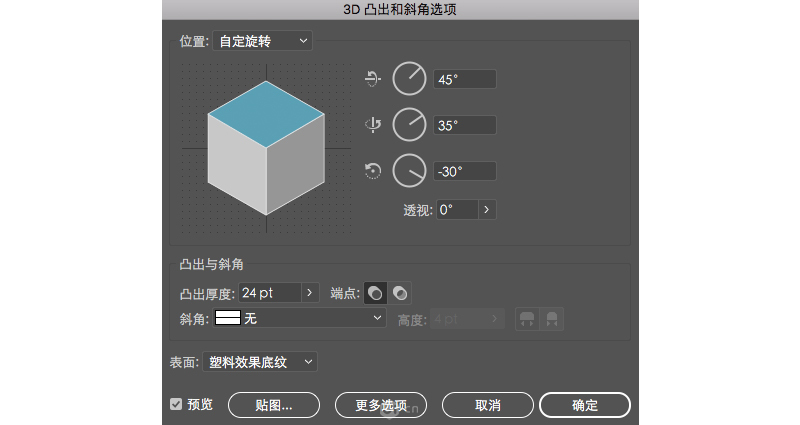Click the Y-axis rotation icon
800x425 pixels.
[x=373, y=125]
